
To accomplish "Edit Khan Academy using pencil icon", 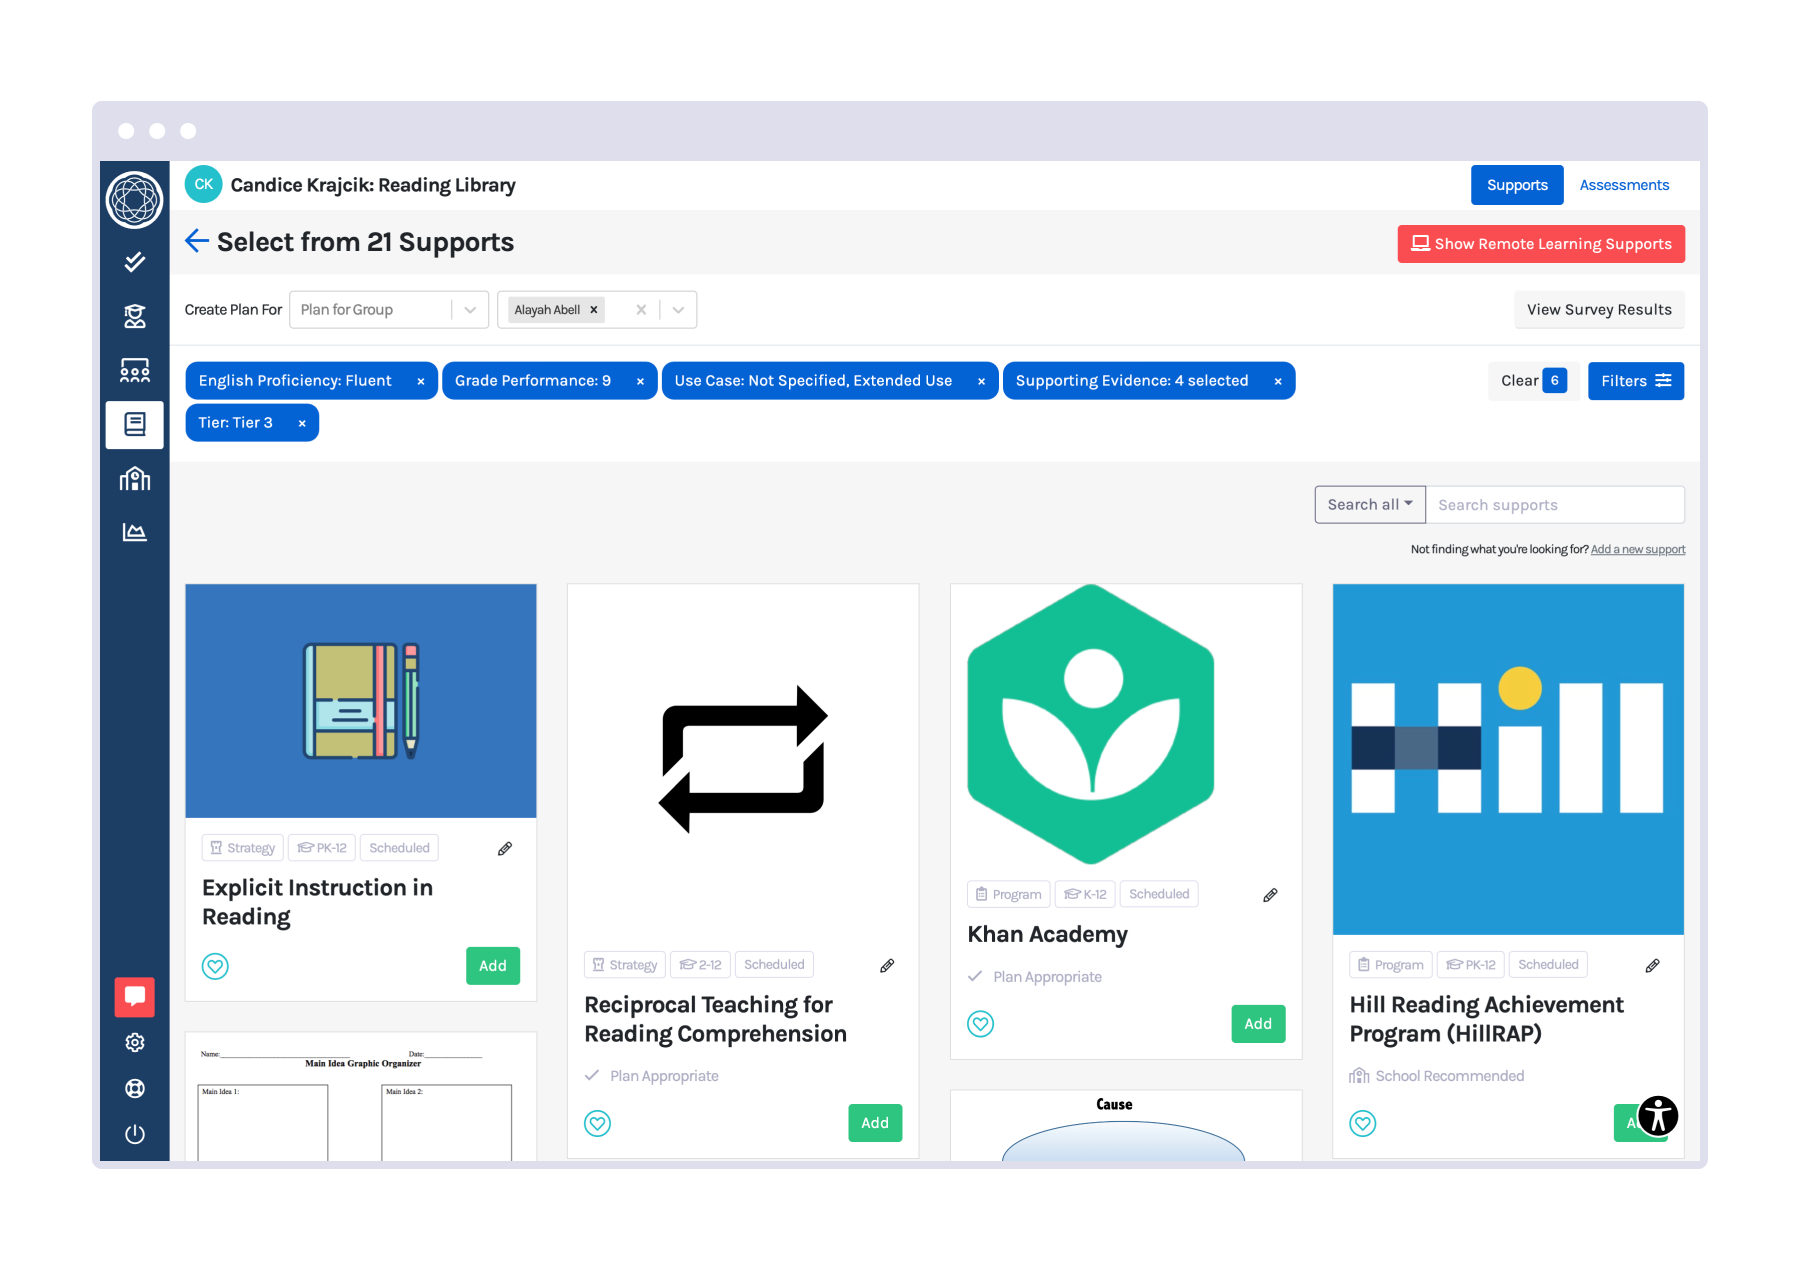I will [x=1270, y=895].
